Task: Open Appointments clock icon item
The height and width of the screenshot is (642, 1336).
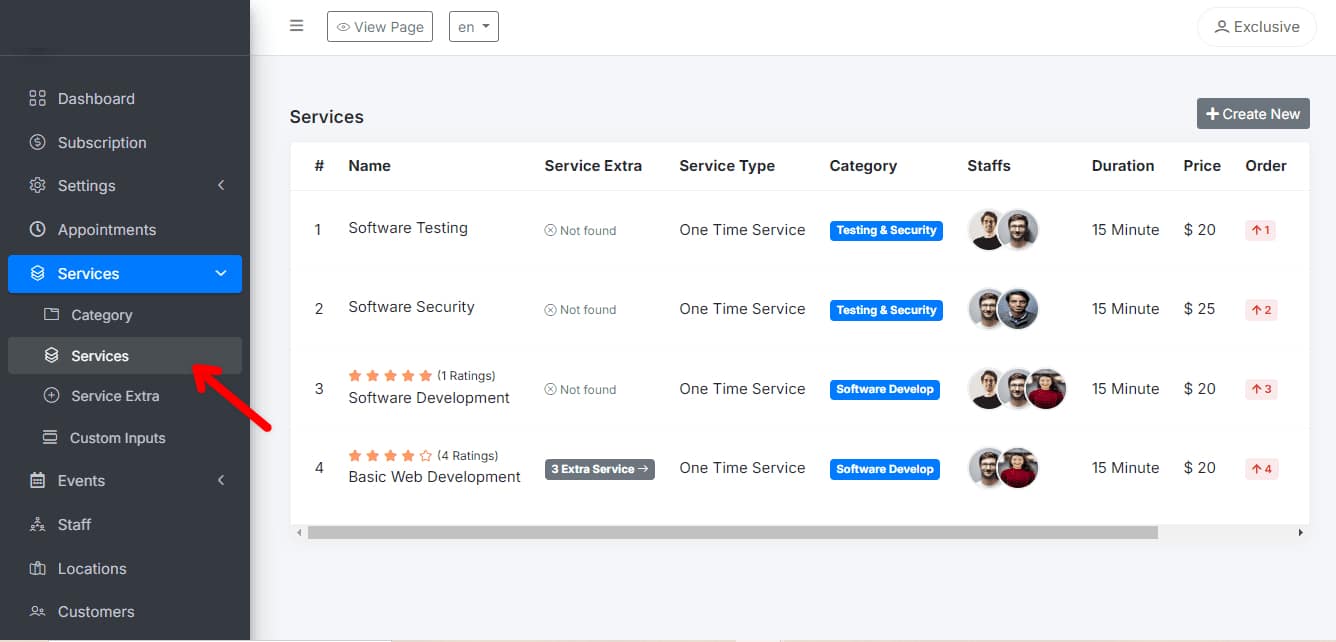Action: tap(38, 229)
